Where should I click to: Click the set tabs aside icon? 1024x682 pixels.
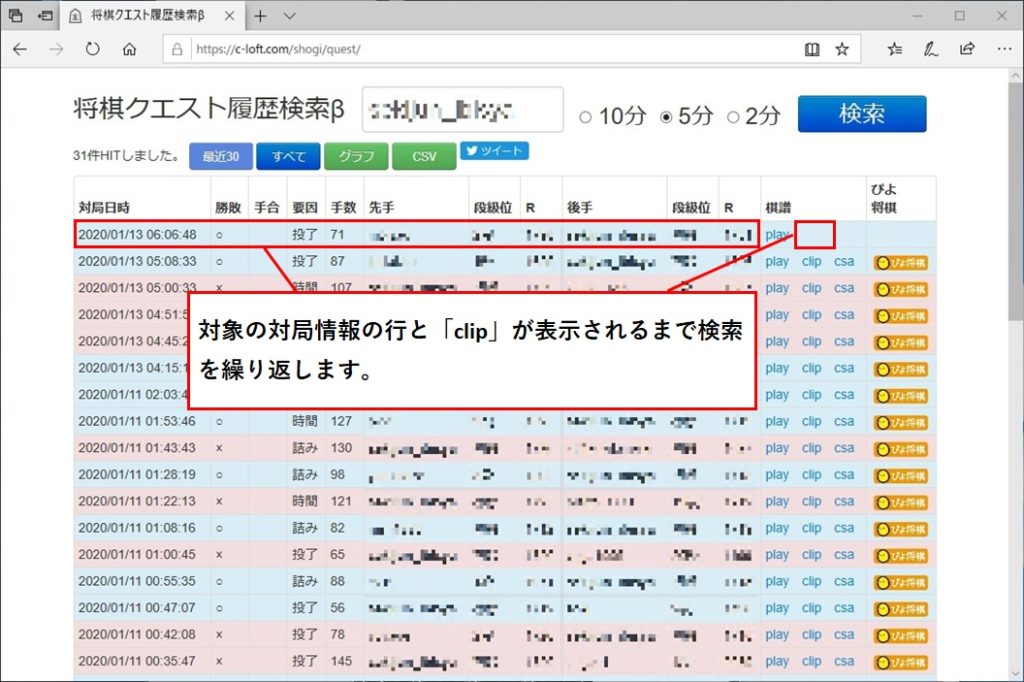(45, 16)
